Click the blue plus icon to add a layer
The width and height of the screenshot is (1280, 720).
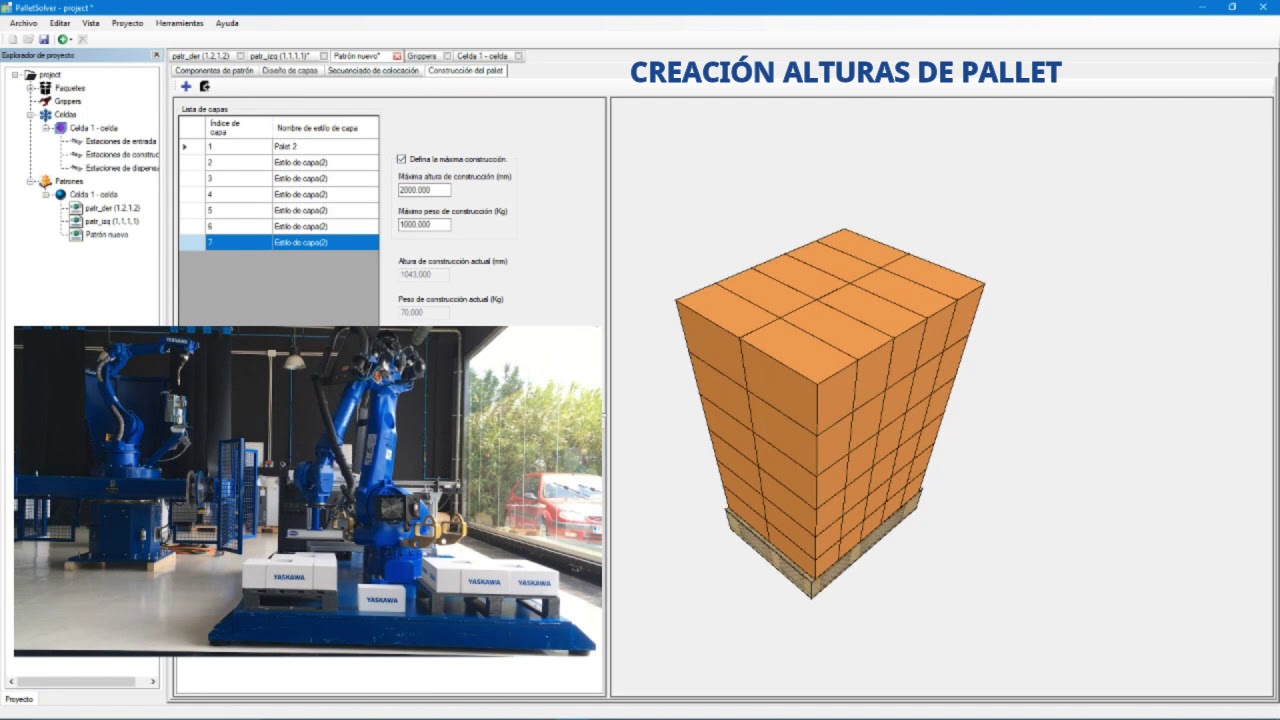(x=186, y=87)
